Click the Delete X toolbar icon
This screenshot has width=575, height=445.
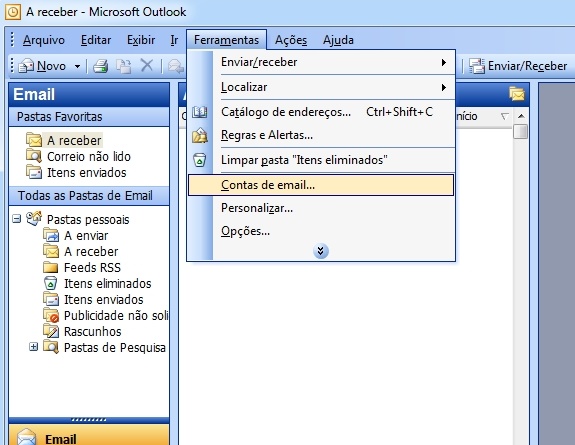click(147, 66)
